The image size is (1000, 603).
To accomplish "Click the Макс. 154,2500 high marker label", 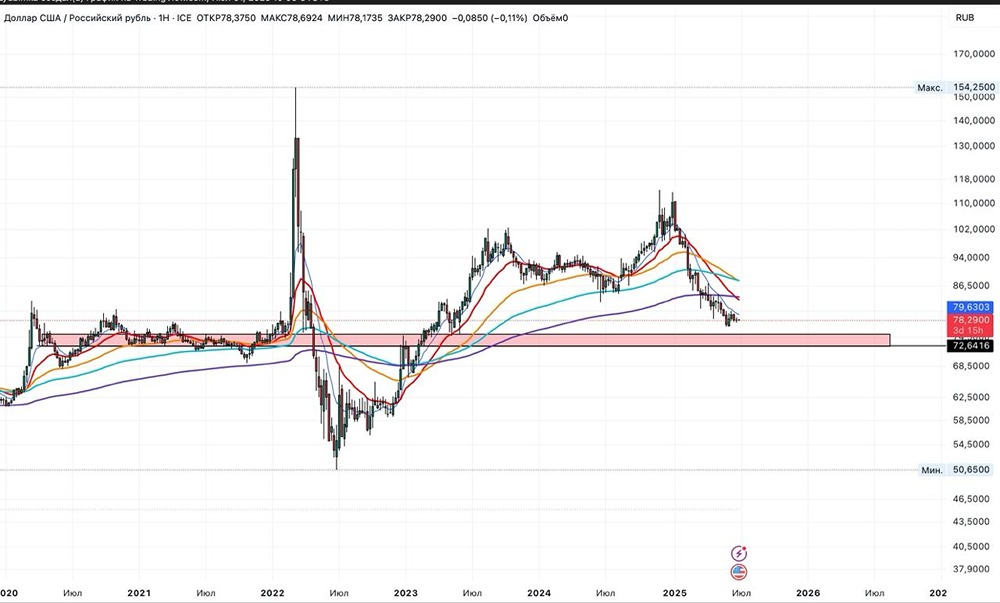I will 955,87.
